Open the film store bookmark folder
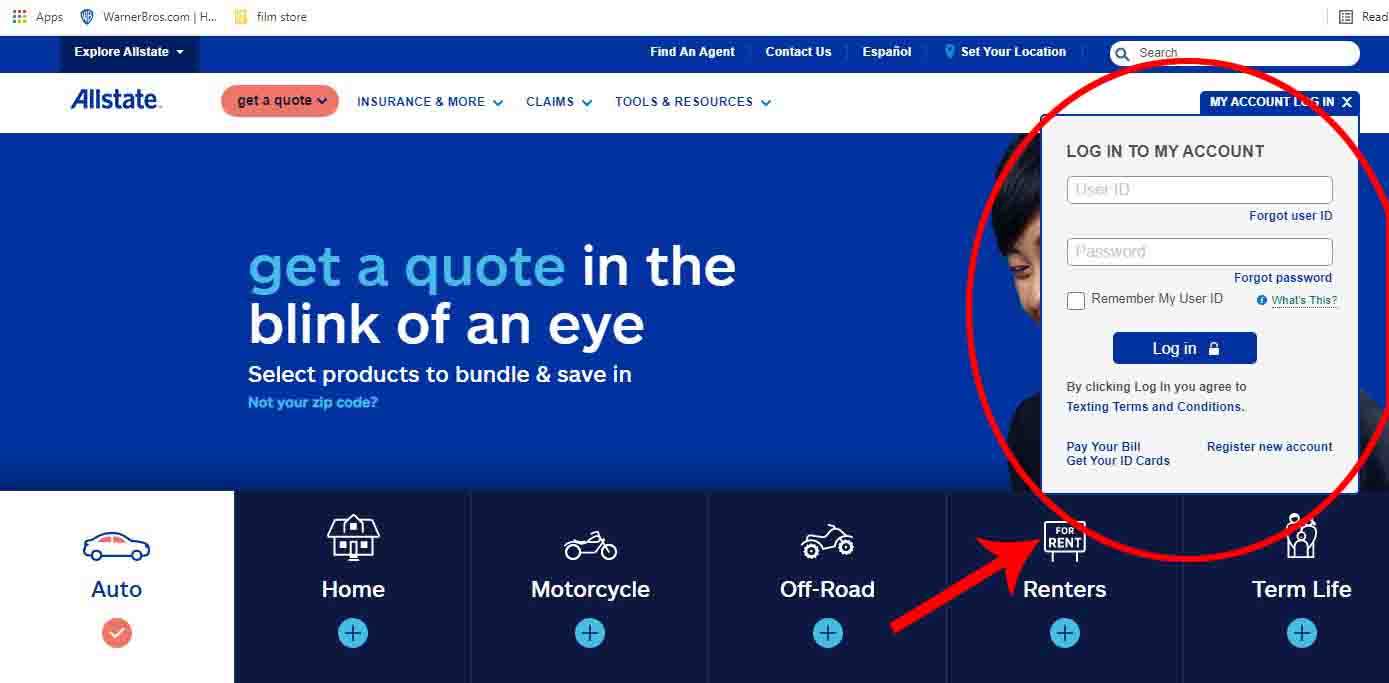This screenshot has width=1389, height=683. tap(270, 17)
